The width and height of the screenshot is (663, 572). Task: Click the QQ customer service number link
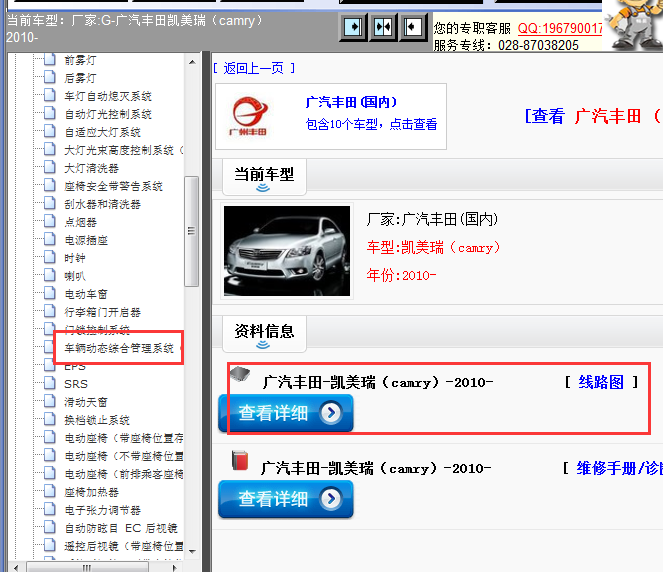coord(560,28)
